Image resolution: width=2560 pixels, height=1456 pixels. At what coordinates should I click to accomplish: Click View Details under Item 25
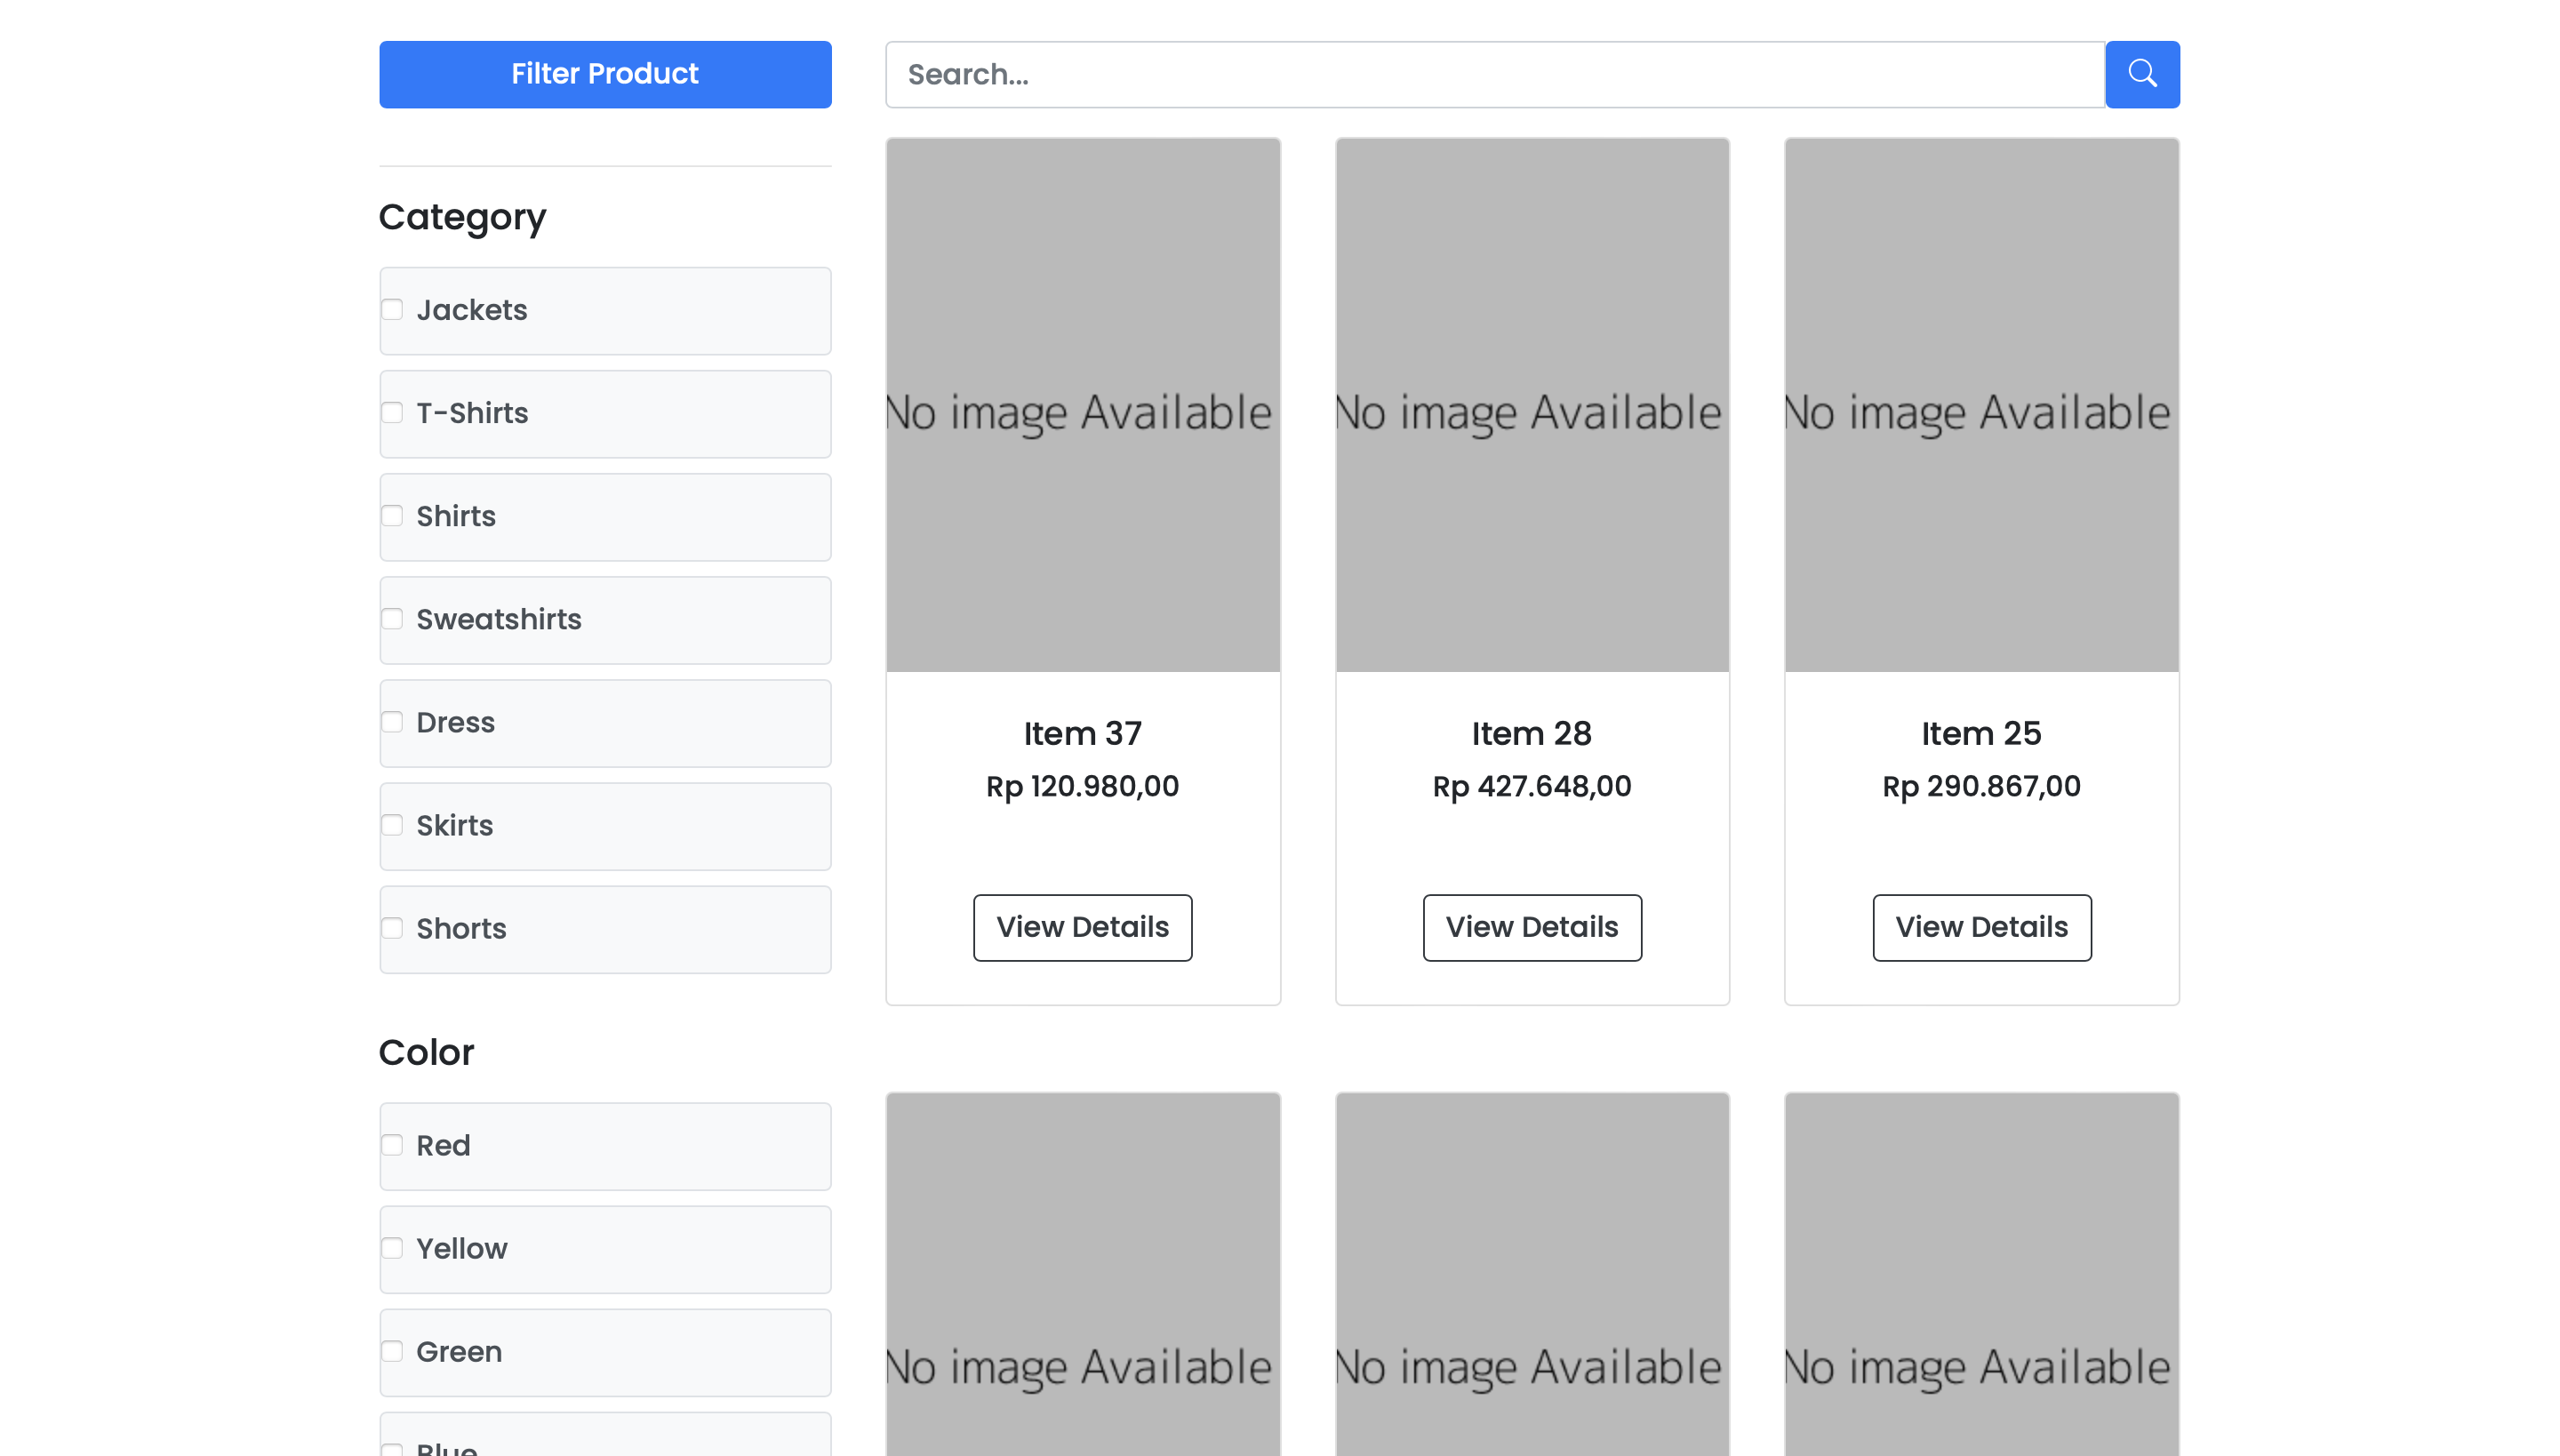(1981, 927)
